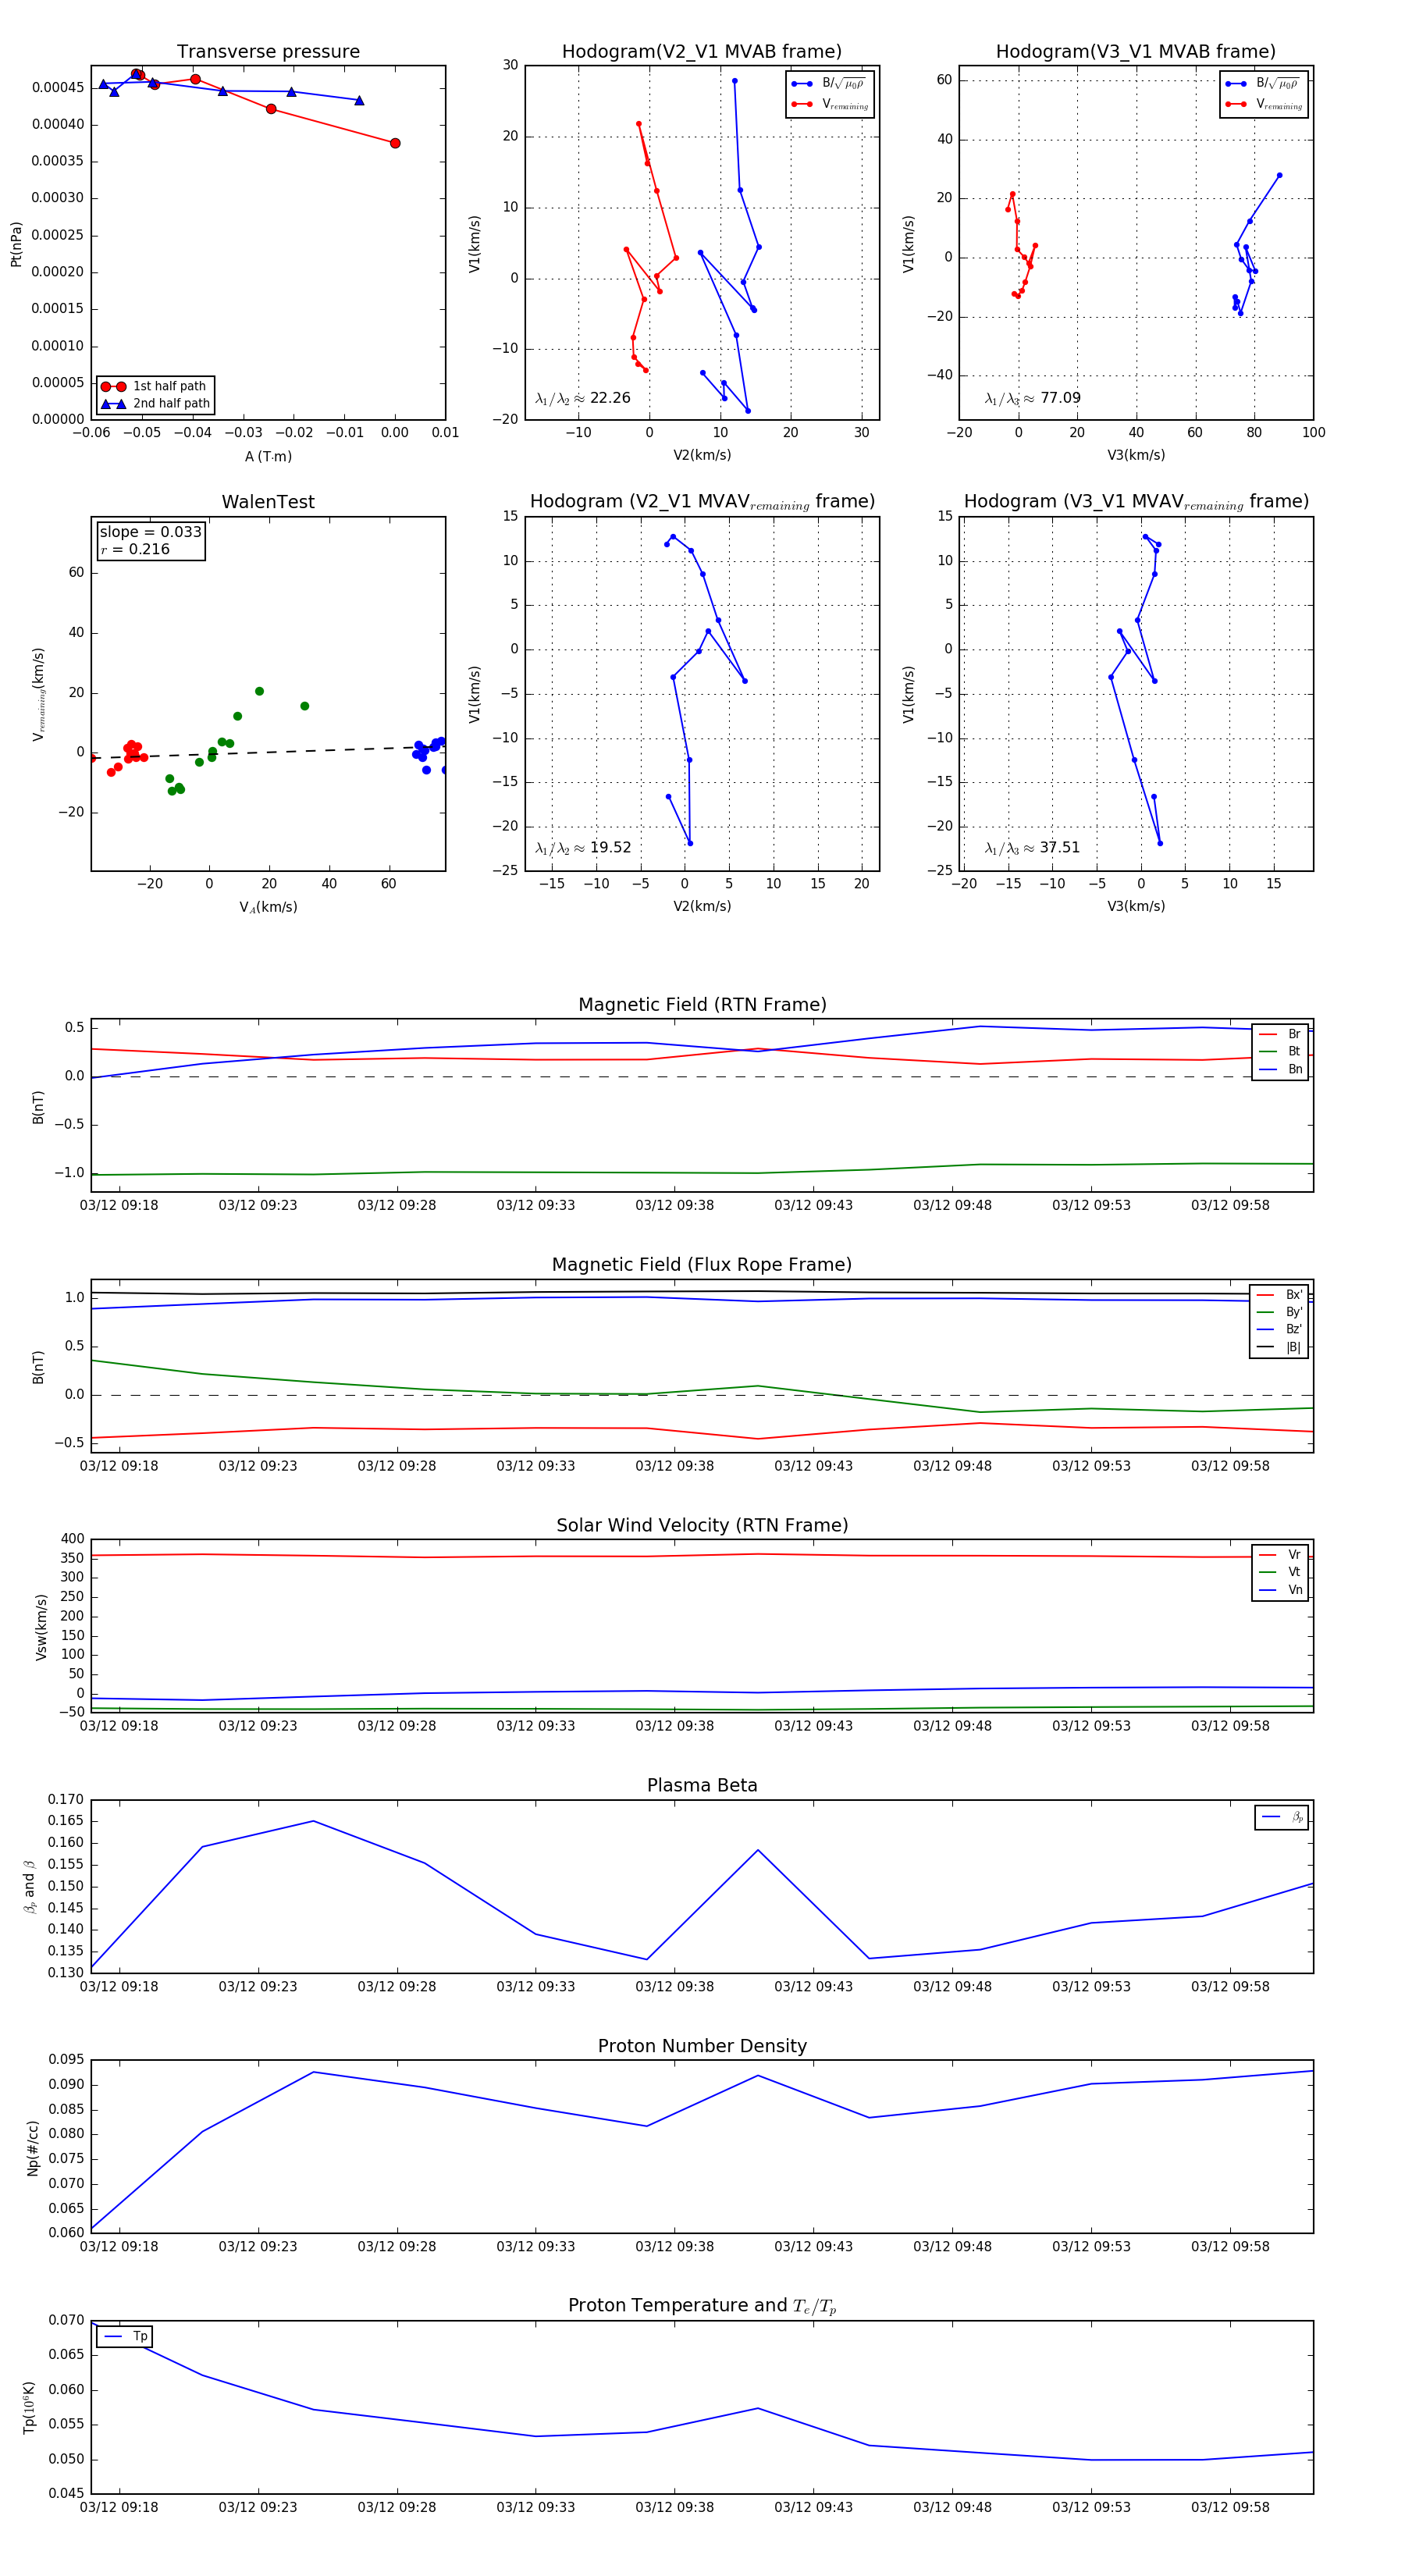The width and height of the screenshot is (1405, 2576).
Task: Select the "Hodogram(V3_V1 MVAB frame)" title
Action: [x=1136, y=52]
